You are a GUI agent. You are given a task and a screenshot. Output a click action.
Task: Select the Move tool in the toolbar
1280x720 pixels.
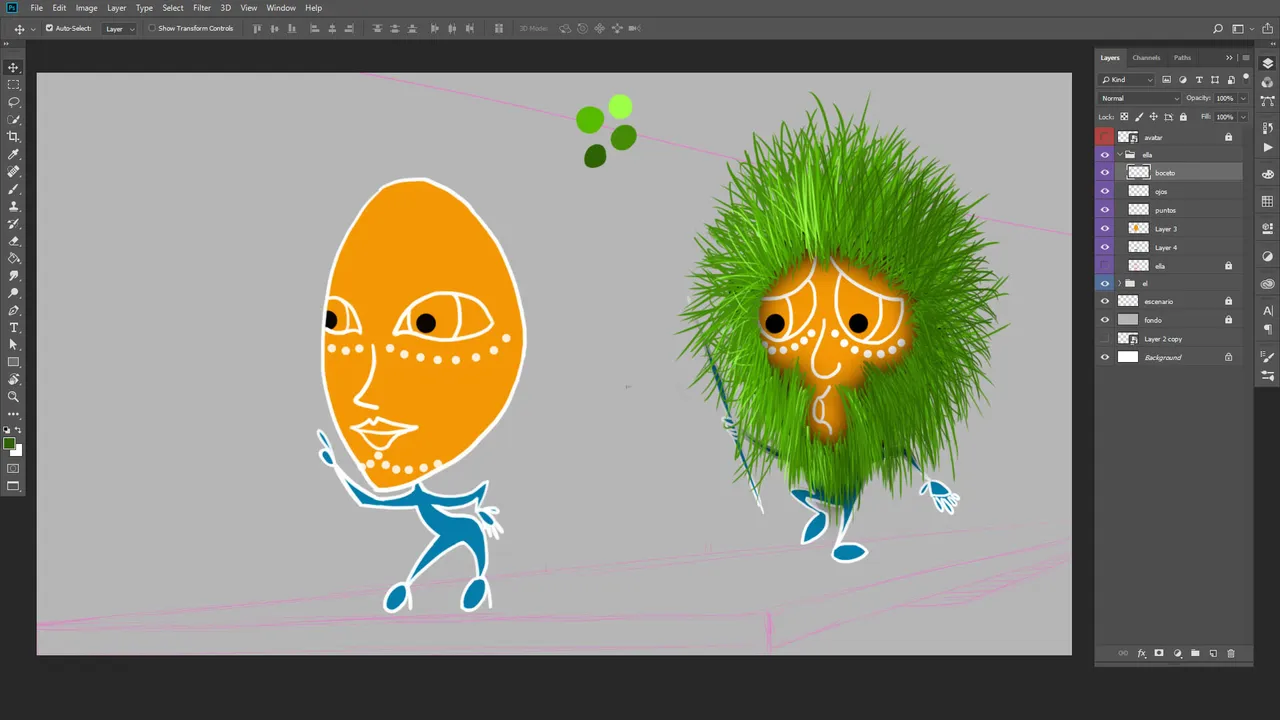click(13, 67)
